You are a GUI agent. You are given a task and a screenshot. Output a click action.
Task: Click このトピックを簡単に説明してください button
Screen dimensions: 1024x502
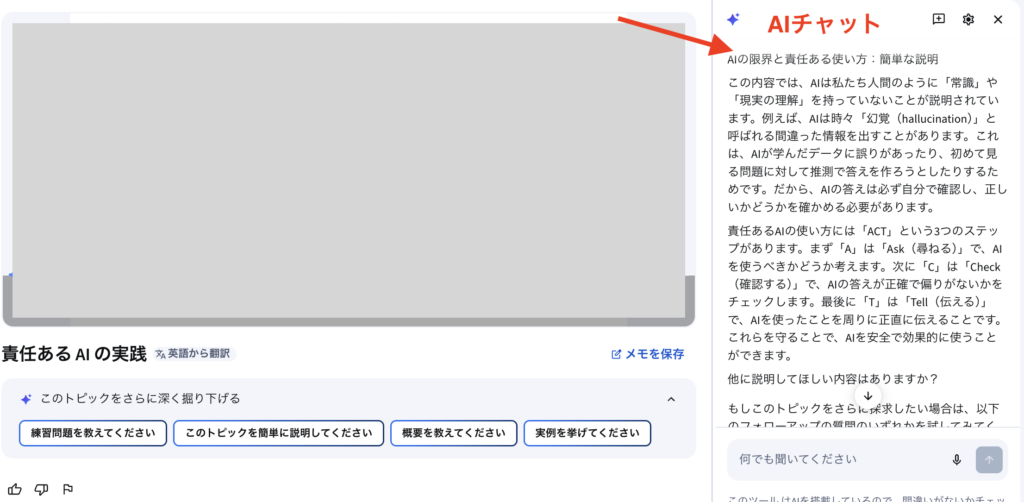279,433
